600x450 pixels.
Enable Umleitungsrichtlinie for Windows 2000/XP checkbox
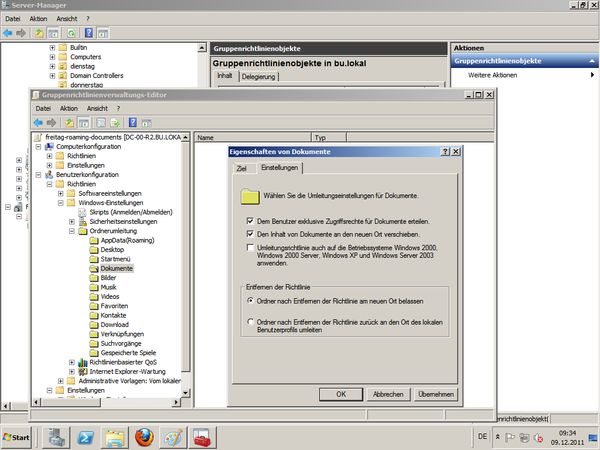click(x=250, y=248)
